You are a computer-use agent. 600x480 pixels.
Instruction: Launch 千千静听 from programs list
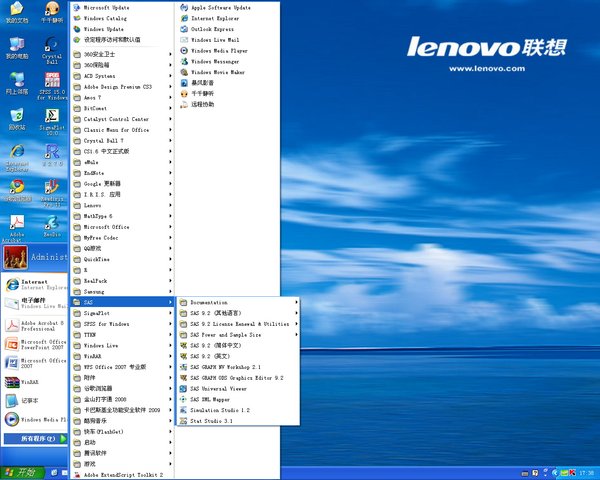coord(227,93)
